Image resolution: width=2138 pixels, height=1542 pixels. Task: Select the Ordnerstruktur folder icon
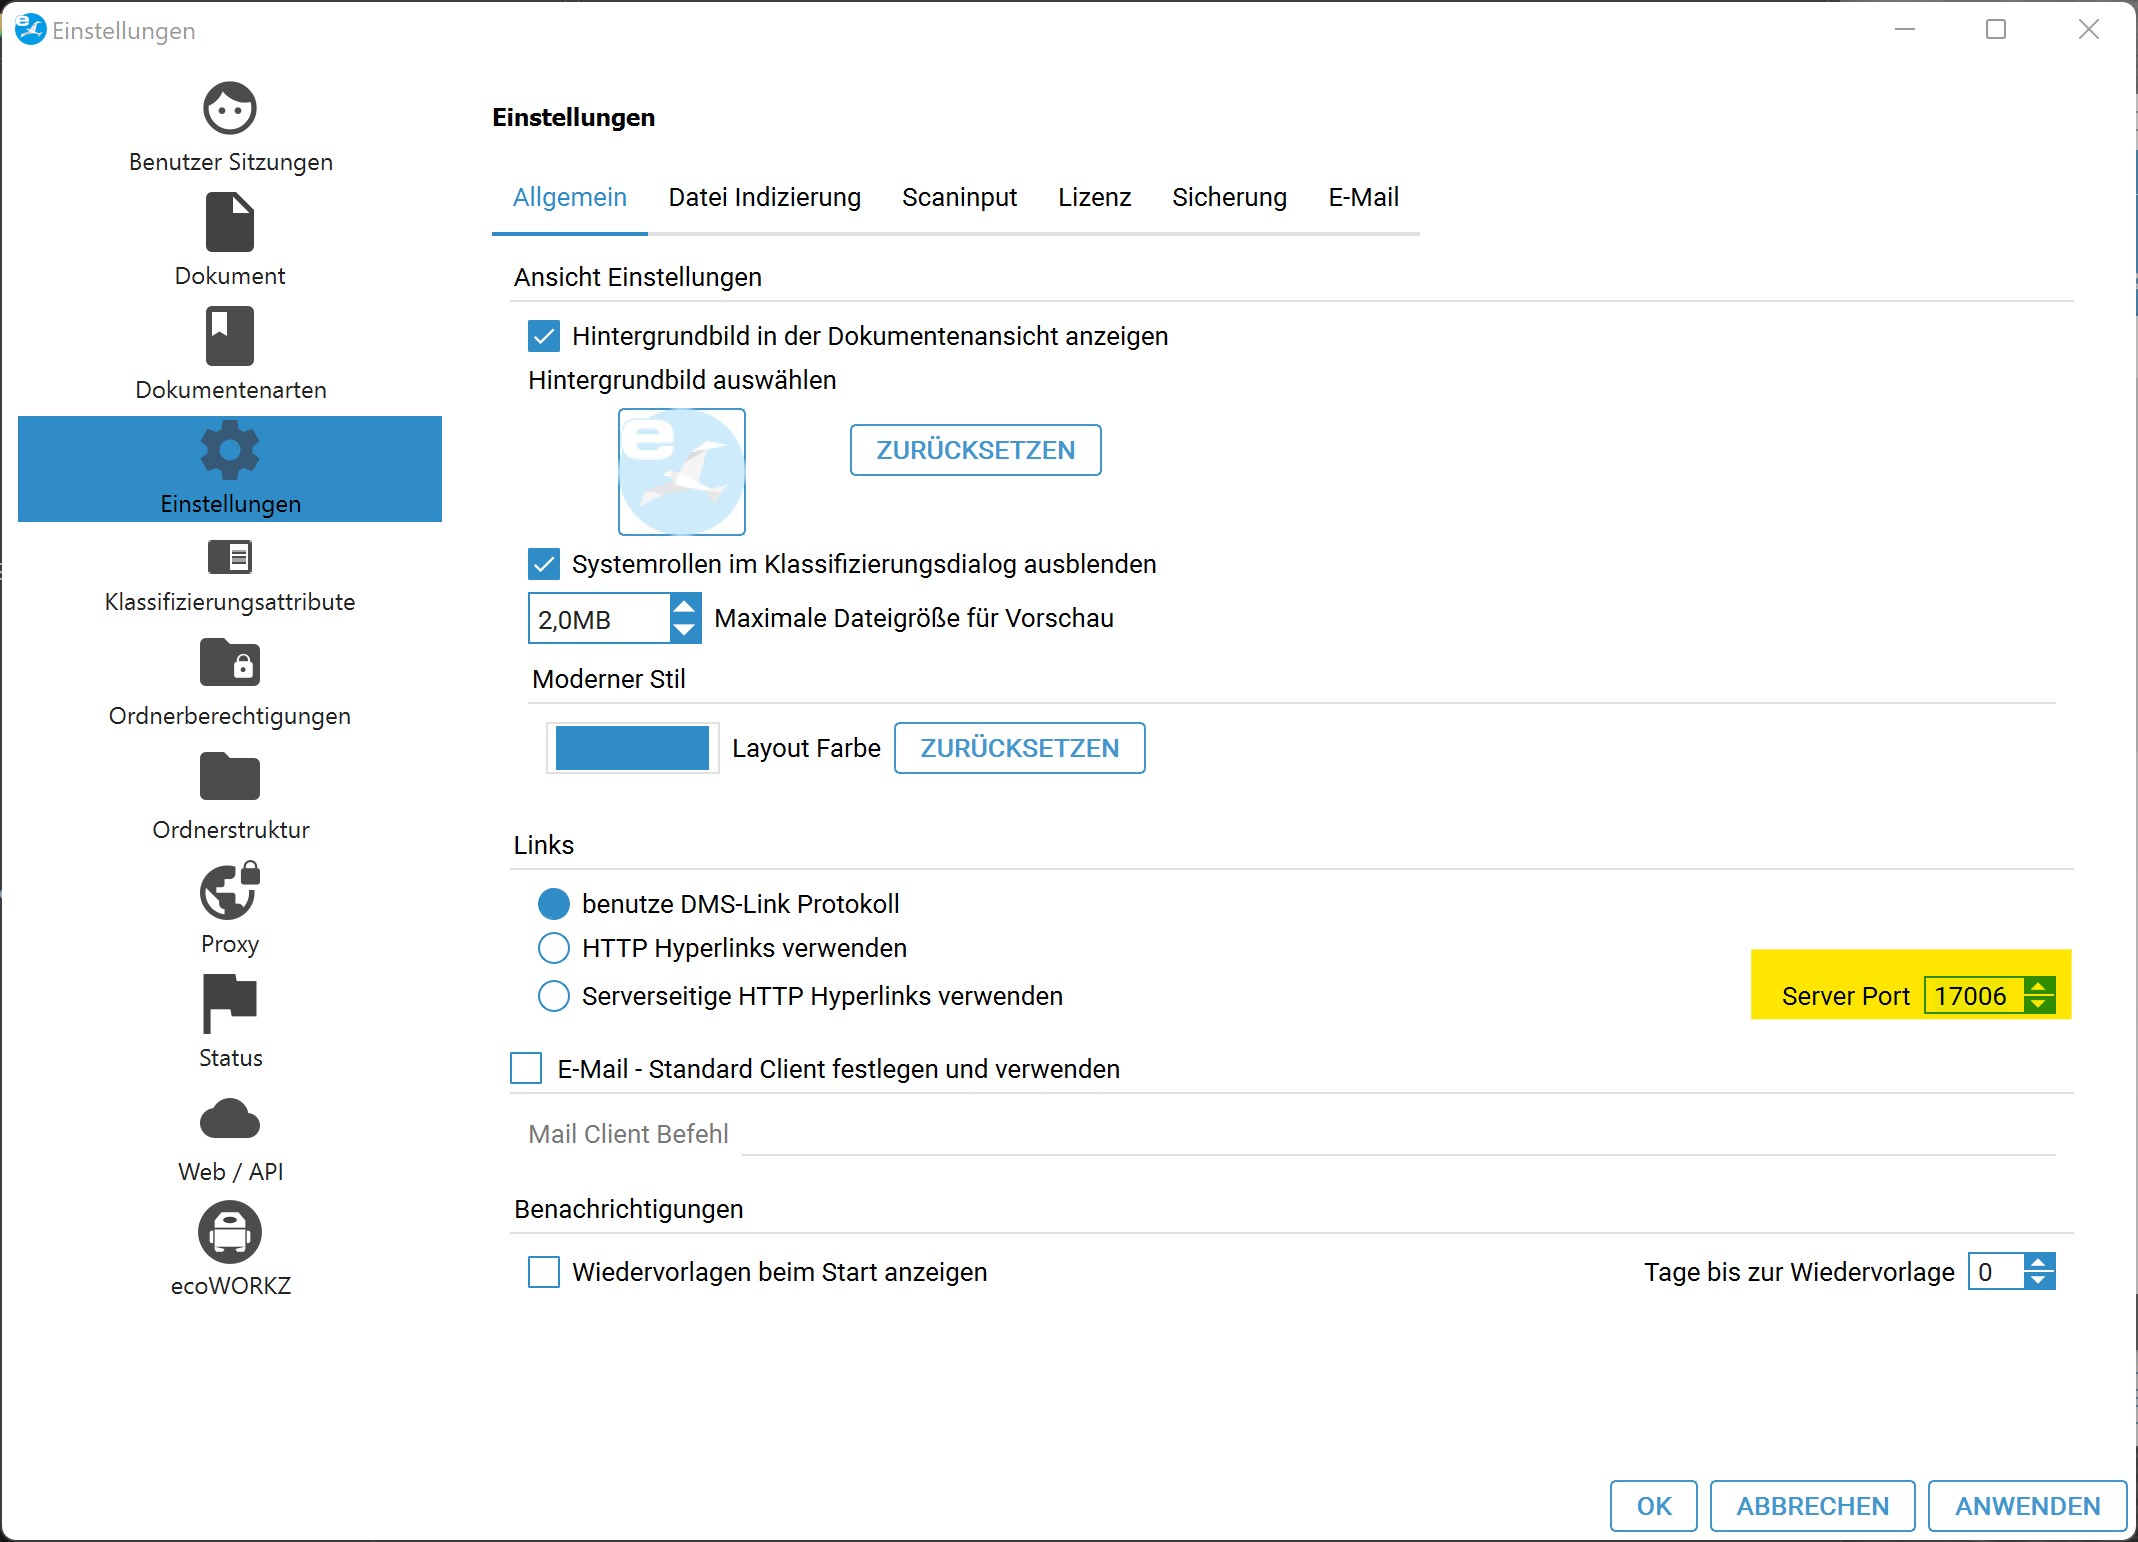230,777
